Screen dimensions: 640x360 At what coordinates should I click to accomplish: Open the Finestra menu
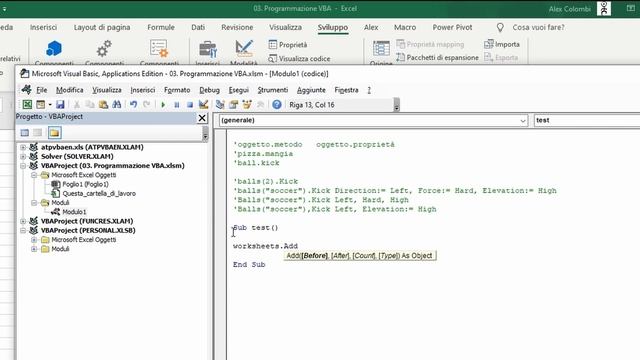click(346, 90)
